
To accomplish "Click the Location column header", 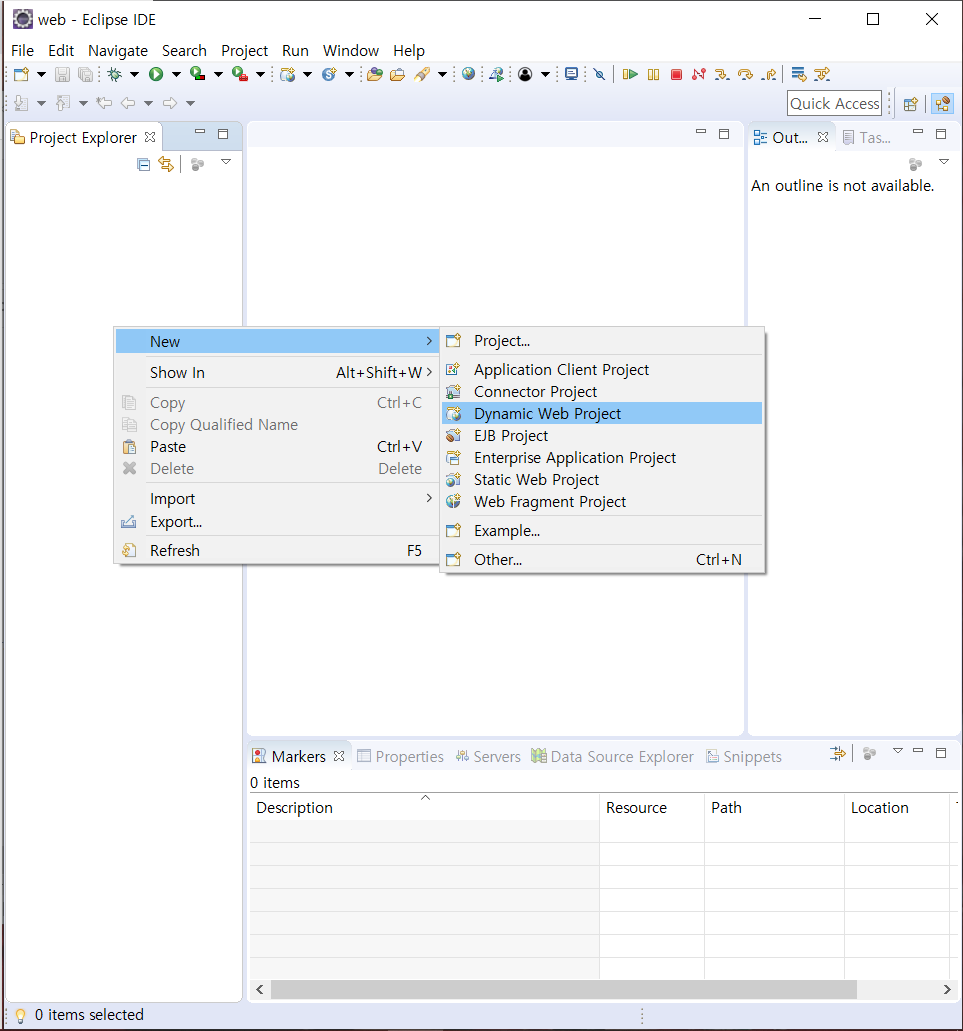I will tap(897, 807).
